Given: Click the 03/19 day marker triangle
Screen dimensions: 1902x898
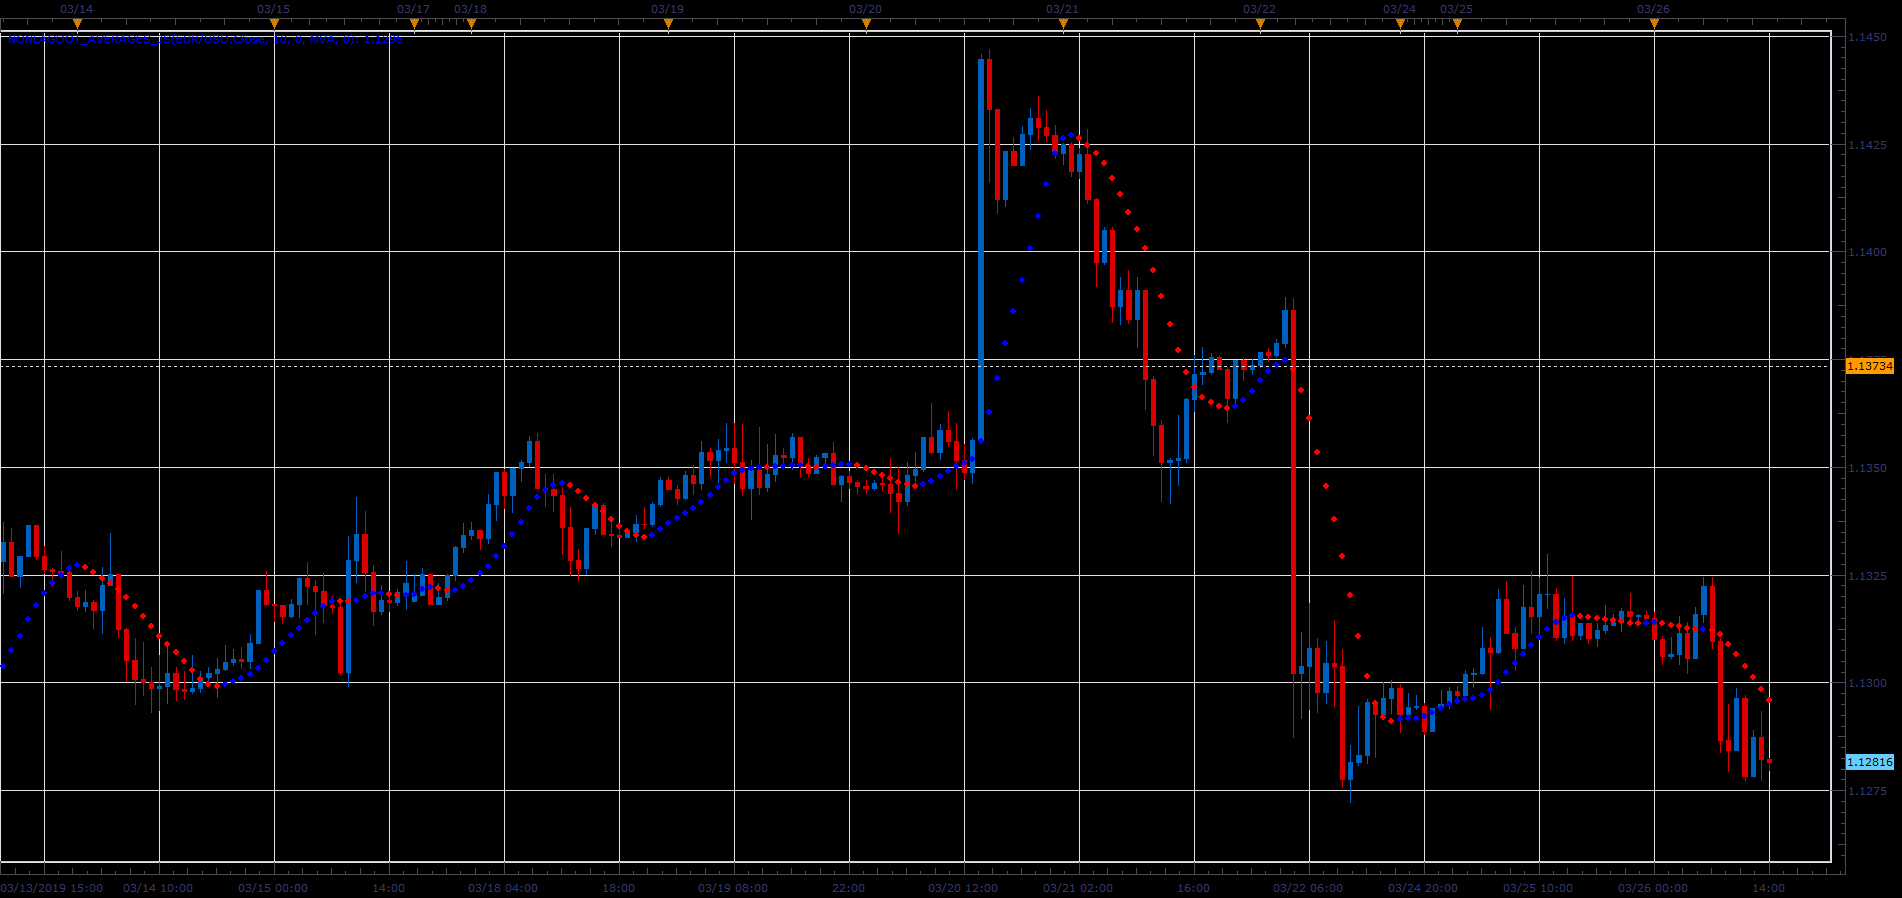Looking at the screenshot, I should [x=668, y=24].
